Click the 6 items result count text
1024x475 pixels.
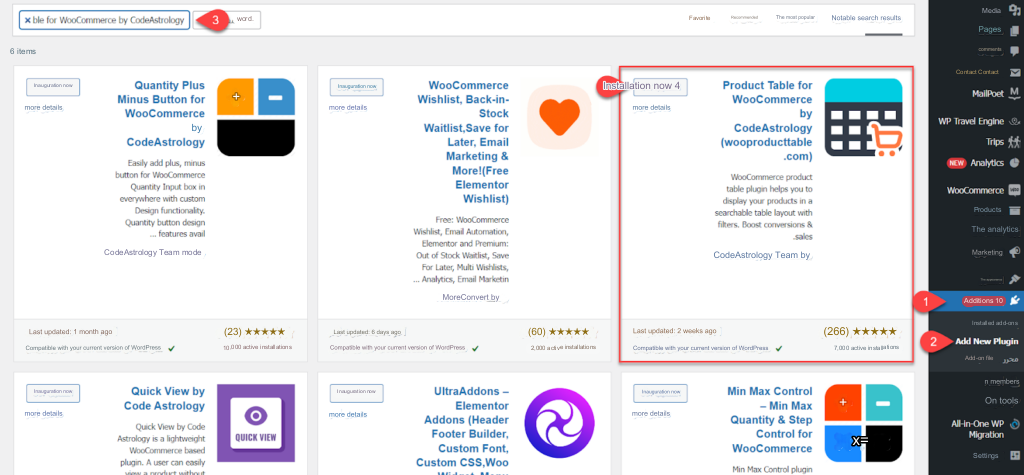click(24, 51)
